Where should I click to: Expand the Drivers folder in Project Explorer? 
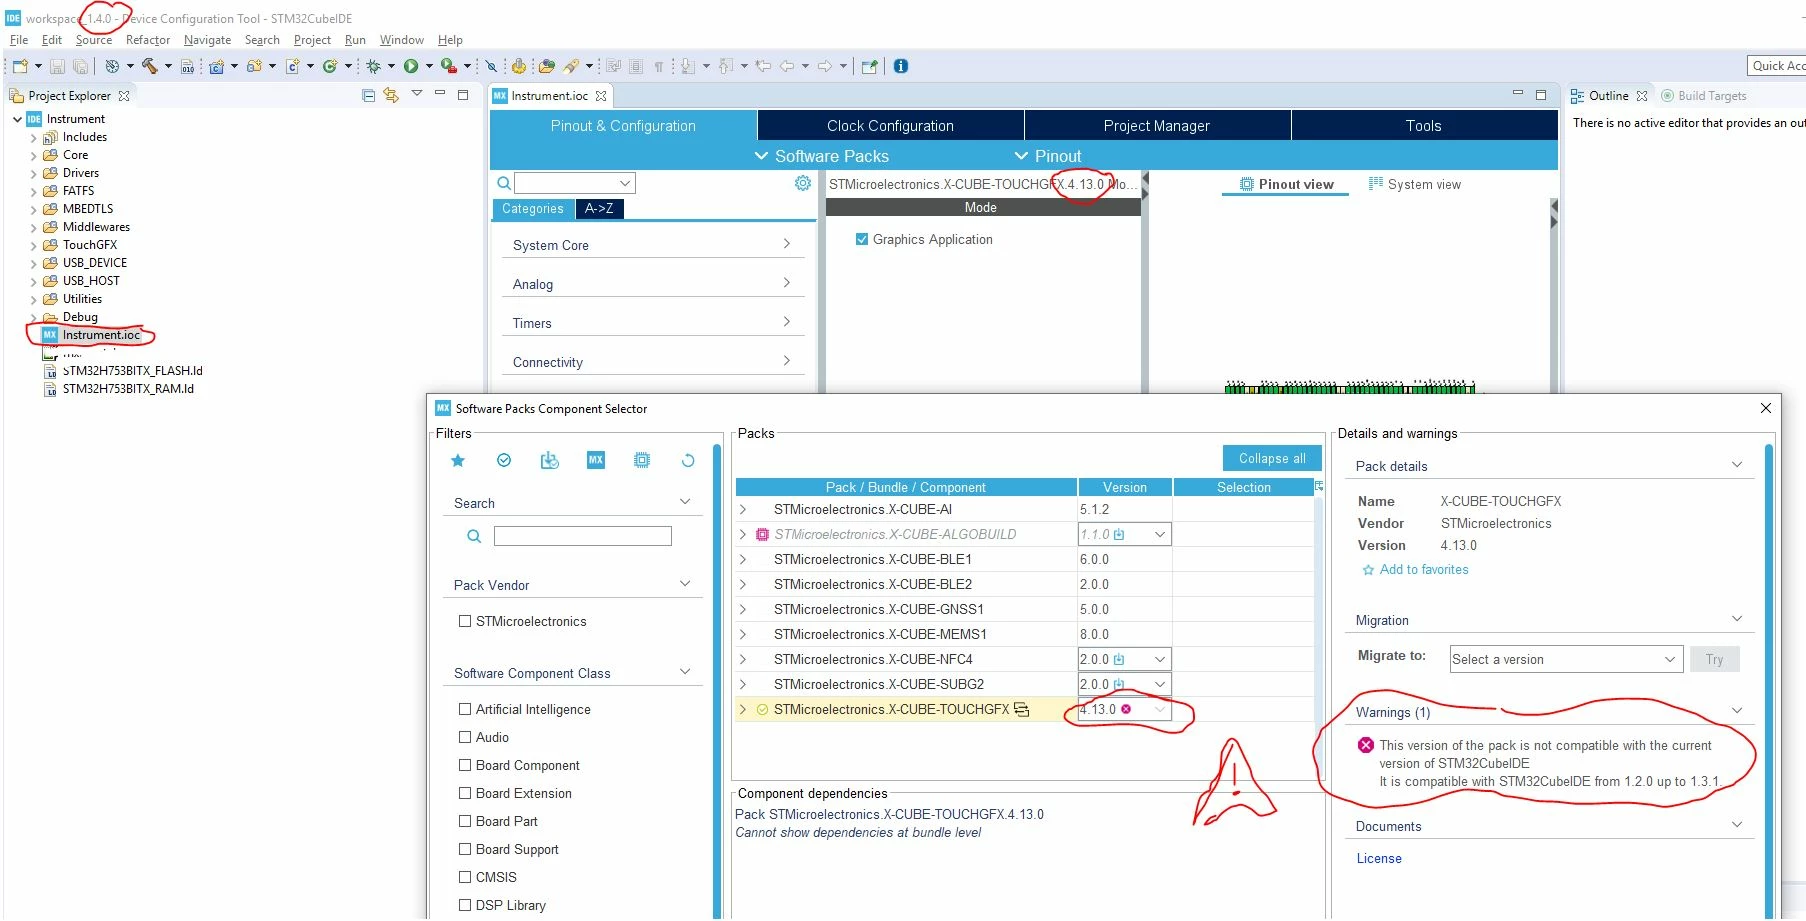click(34, 173)
